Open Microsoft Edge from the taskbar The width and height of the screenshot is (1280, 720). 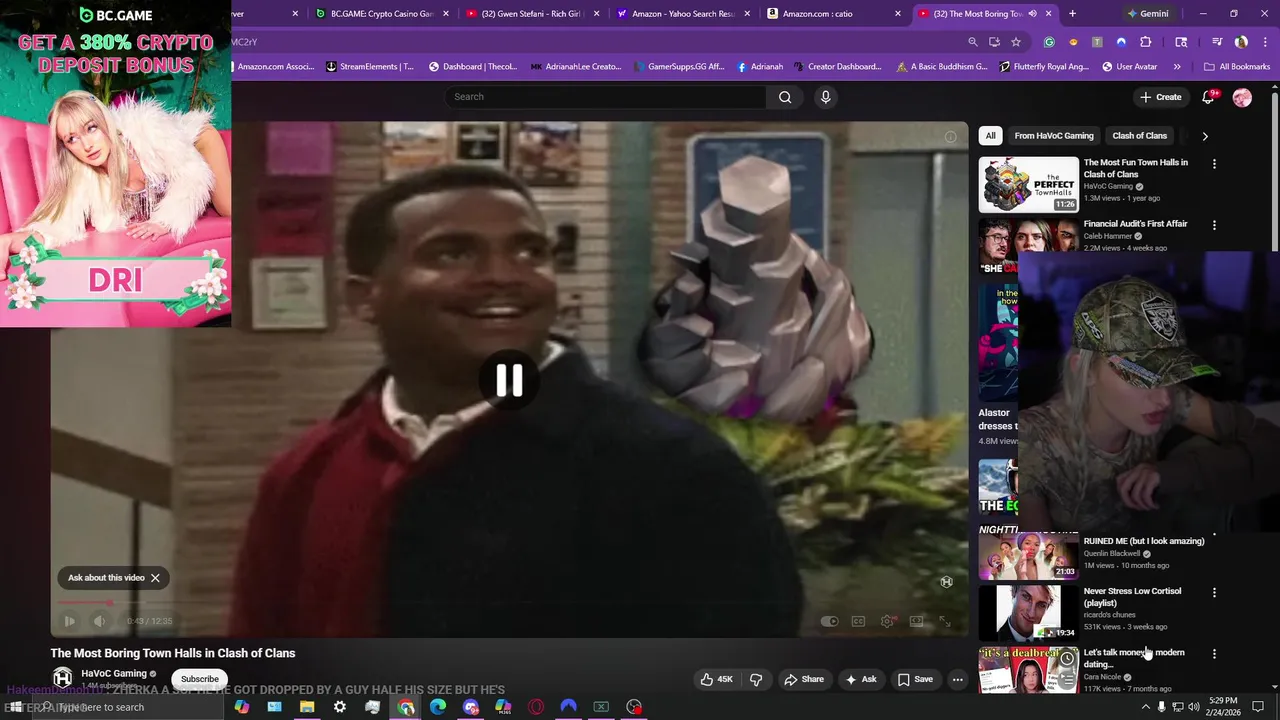pos(438,707)
